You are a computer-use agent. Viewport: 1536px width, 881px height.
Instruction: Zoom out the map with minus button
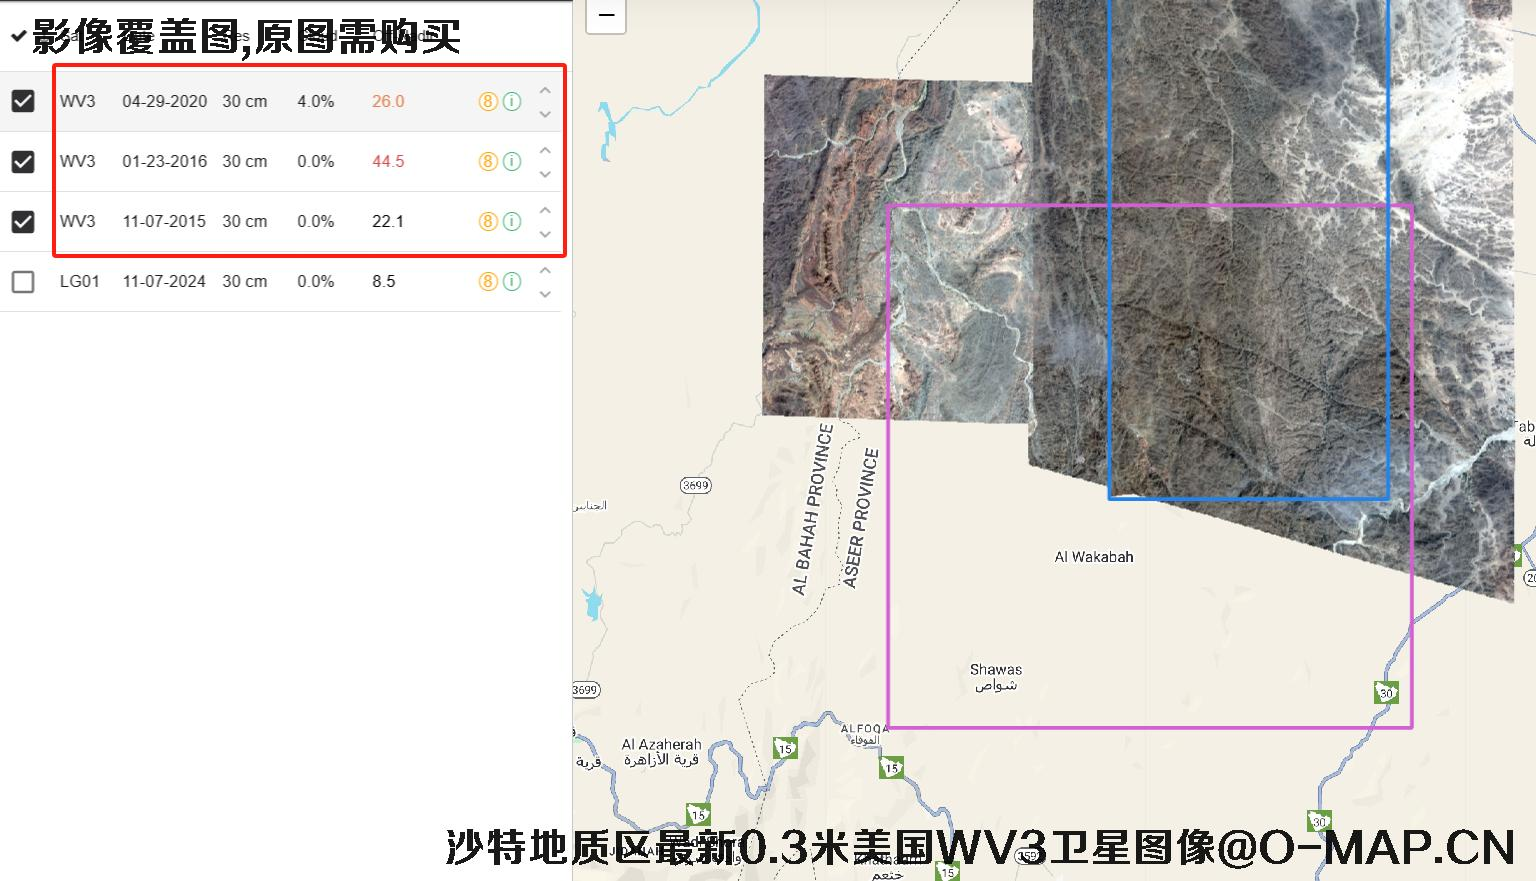point(606,15)
